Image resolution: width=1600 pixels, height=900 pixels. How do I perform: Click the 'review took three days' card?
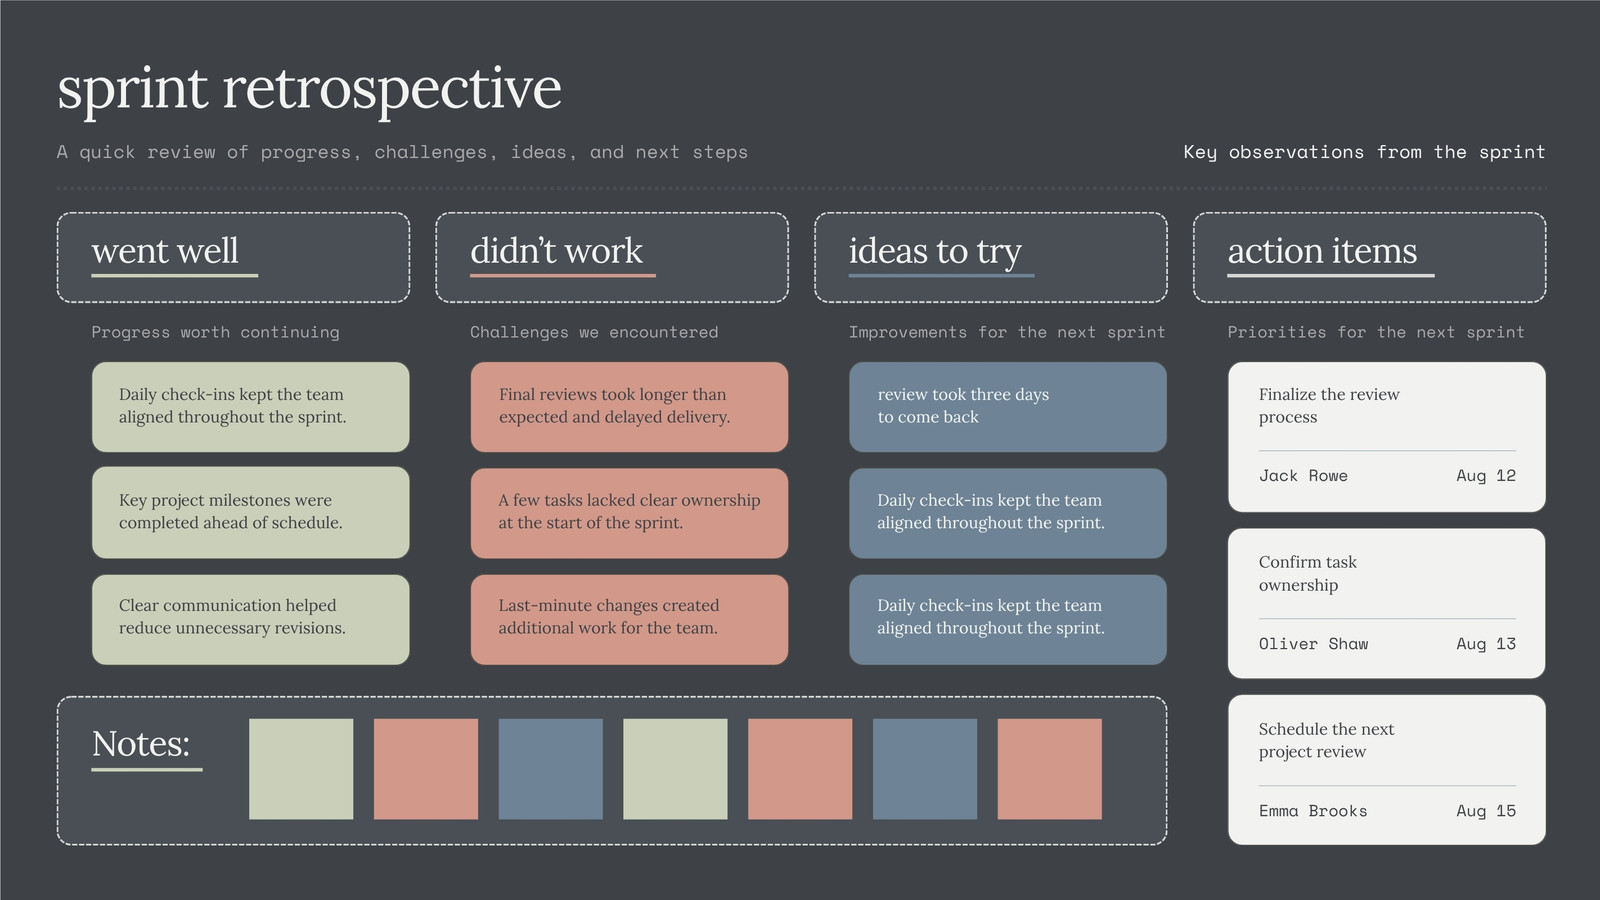(x=1008, y=407)
